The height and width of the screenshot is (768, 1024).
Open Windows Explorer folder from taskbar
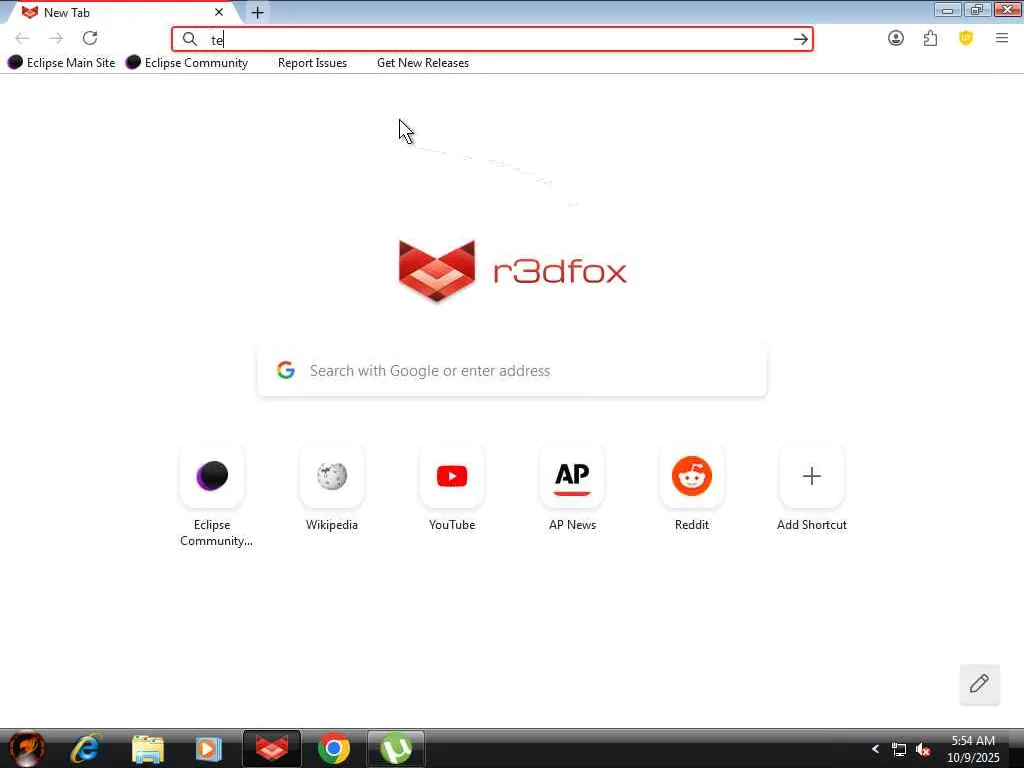[148, 749]
